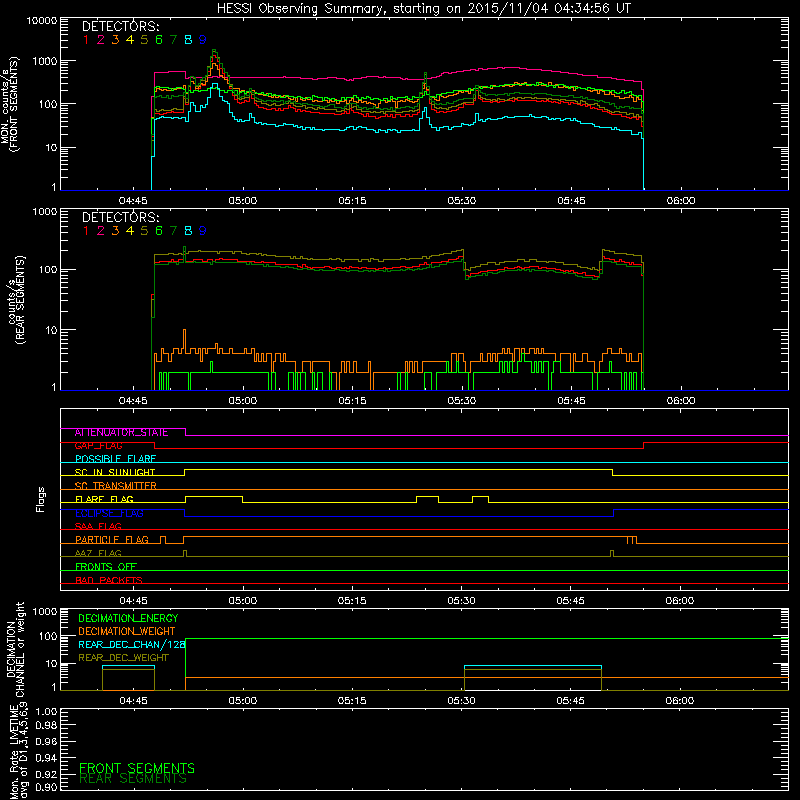The width and height of the screenshot is (800, 800).
Task: Click detector 4 in the front segments legend
Action: (130, 40)
